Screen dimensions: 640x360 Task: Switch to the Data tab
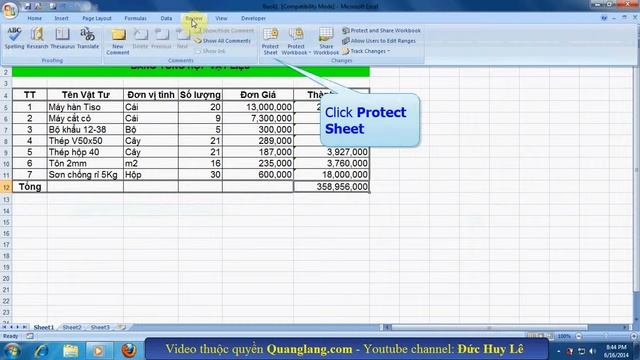pos(166,18)
